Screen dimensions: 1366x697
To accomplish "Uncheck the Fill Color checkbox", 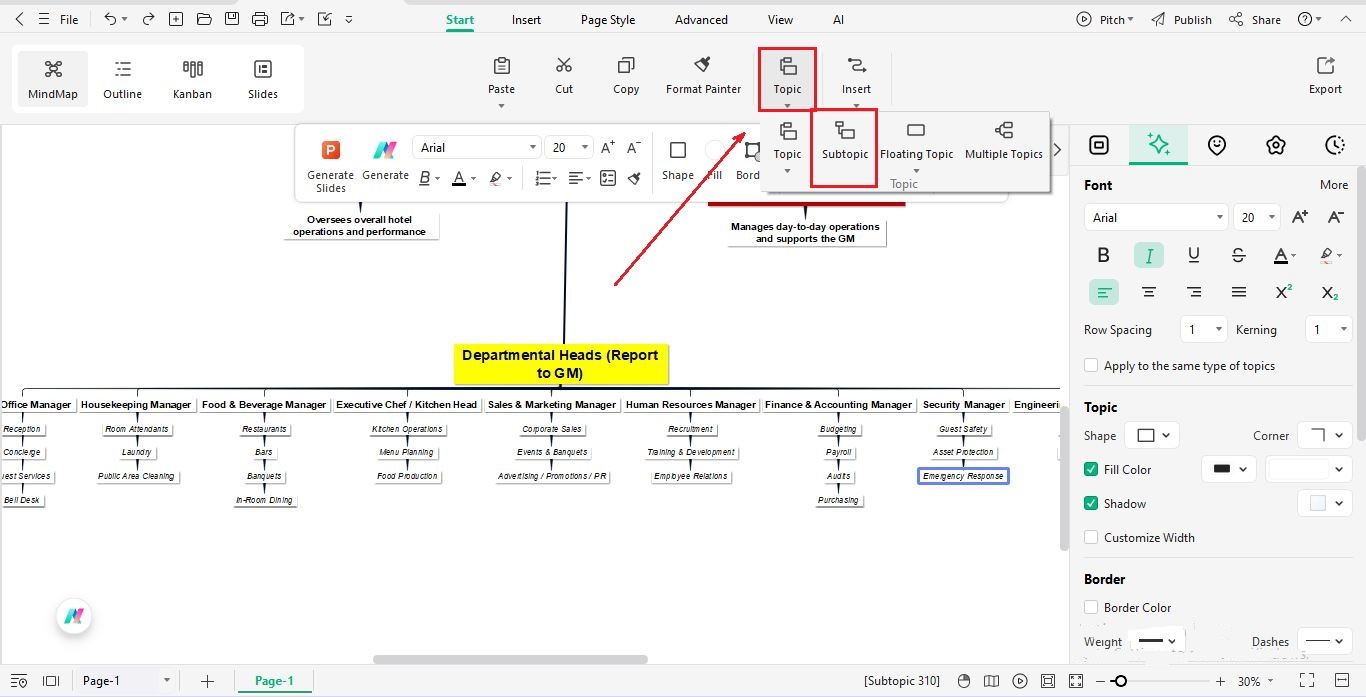I will (1091, 469).
